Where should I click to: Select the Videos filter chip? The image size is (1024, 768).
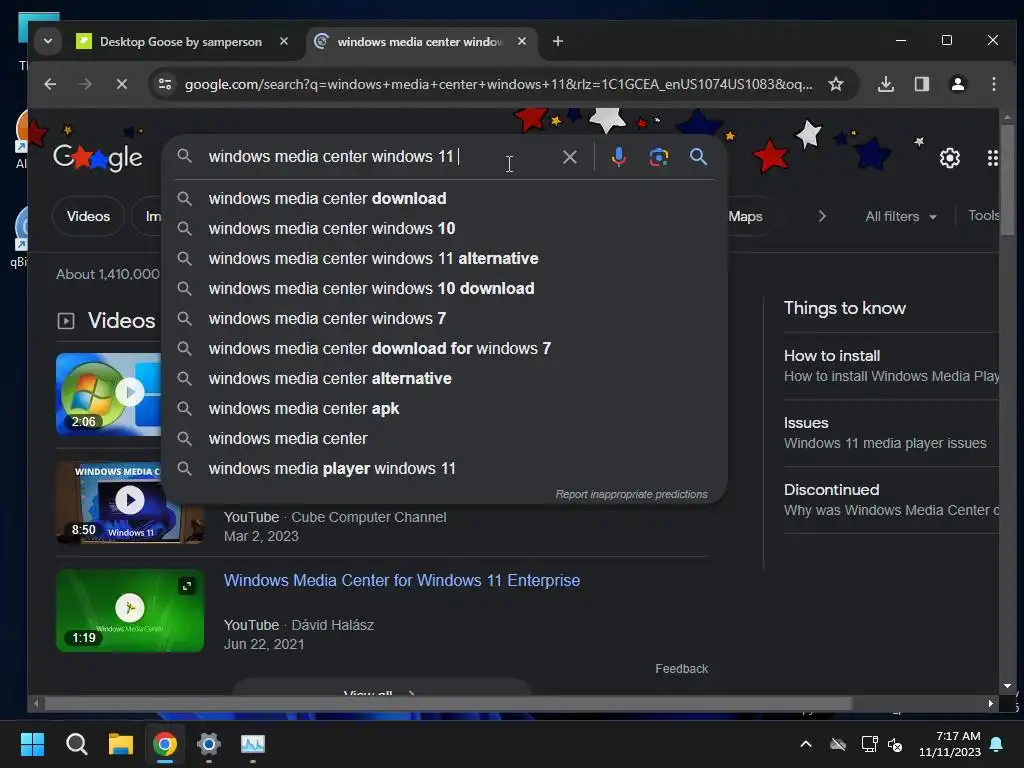coord(88,216)
